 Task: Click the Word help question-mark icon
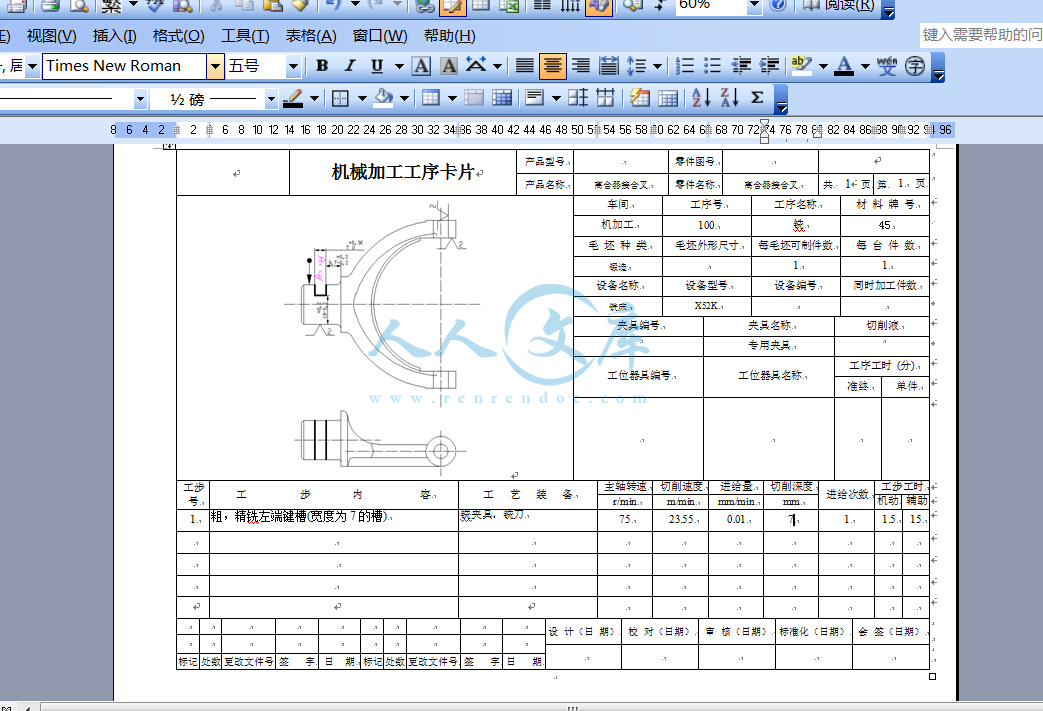tap(778, 5)
